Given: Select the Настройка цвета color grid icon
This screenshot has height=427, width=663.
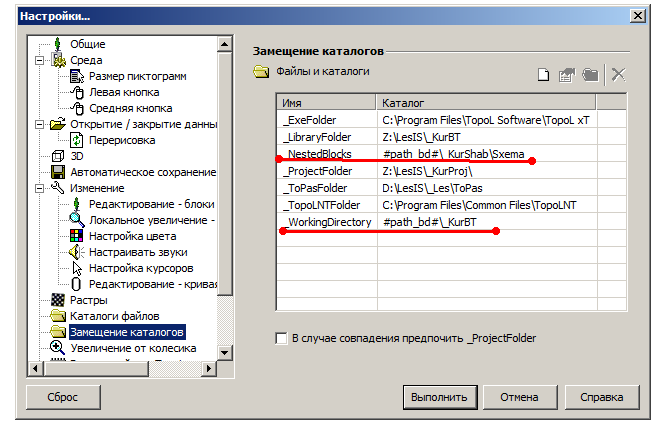Looking at the screenshot, I should coord(77,236).
